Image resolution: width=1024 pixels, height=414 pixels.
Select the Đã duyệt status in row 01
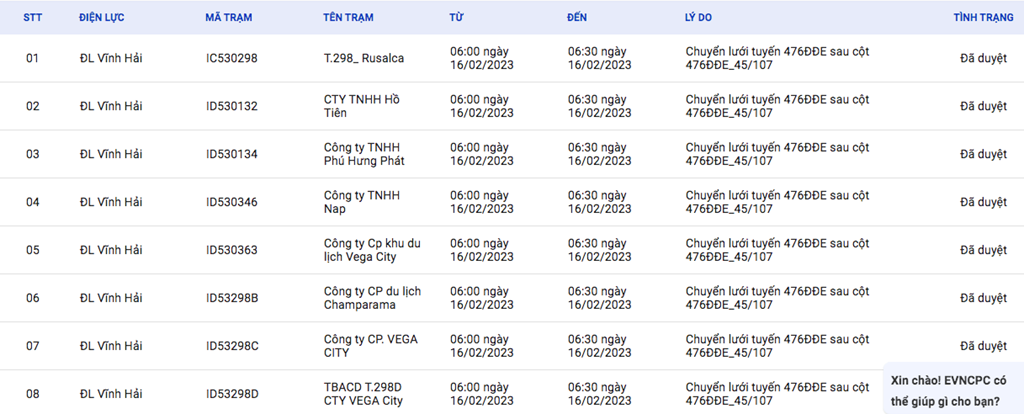tap(983, 58)
